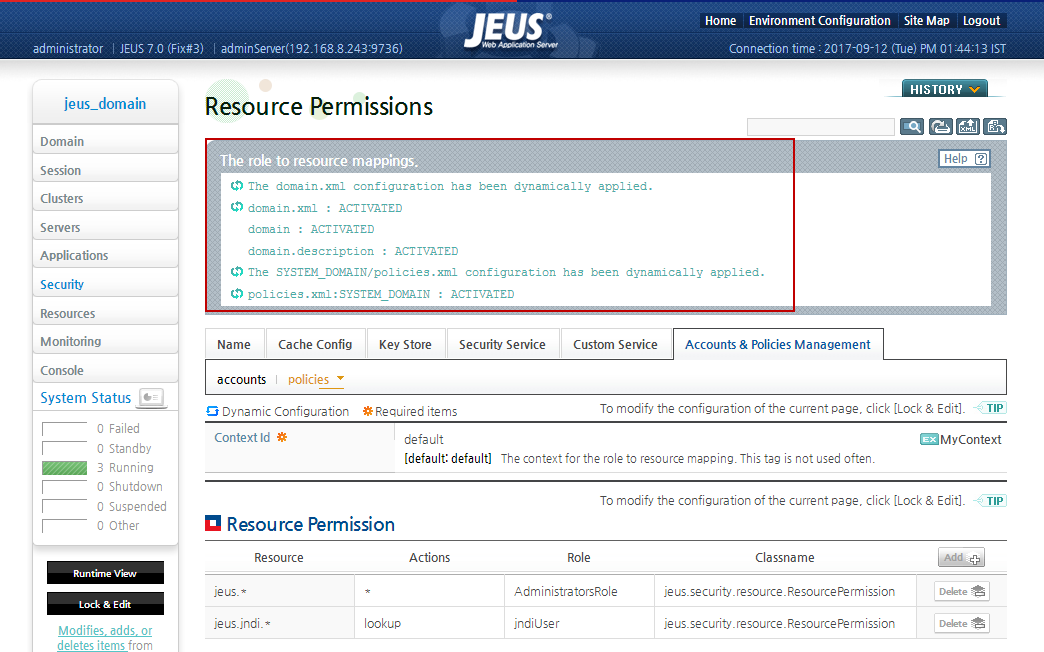The height and width of the screenshot is (652, 1044).
Task: Open Resources in the sidebar
Action: (105, 313)
